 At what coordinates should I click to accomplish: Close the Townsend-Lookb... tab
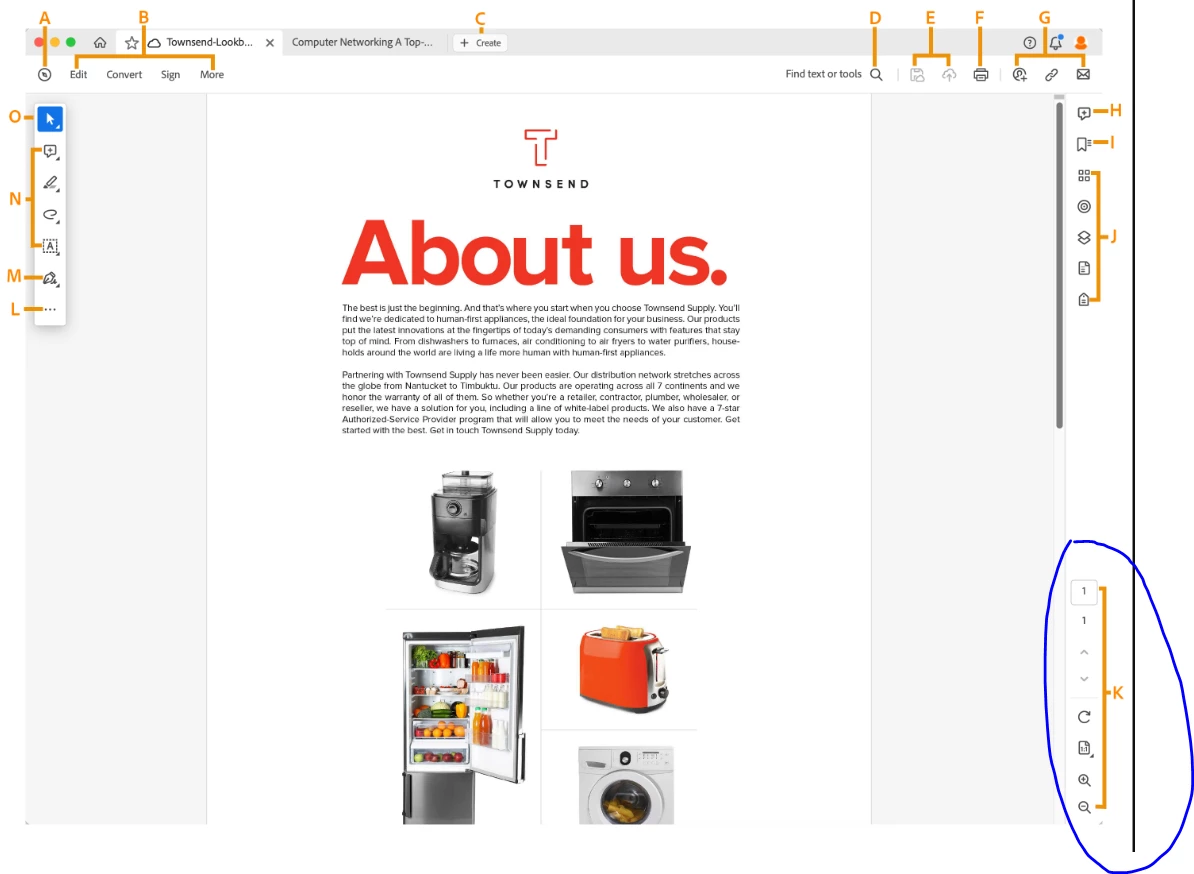[270, 43]
